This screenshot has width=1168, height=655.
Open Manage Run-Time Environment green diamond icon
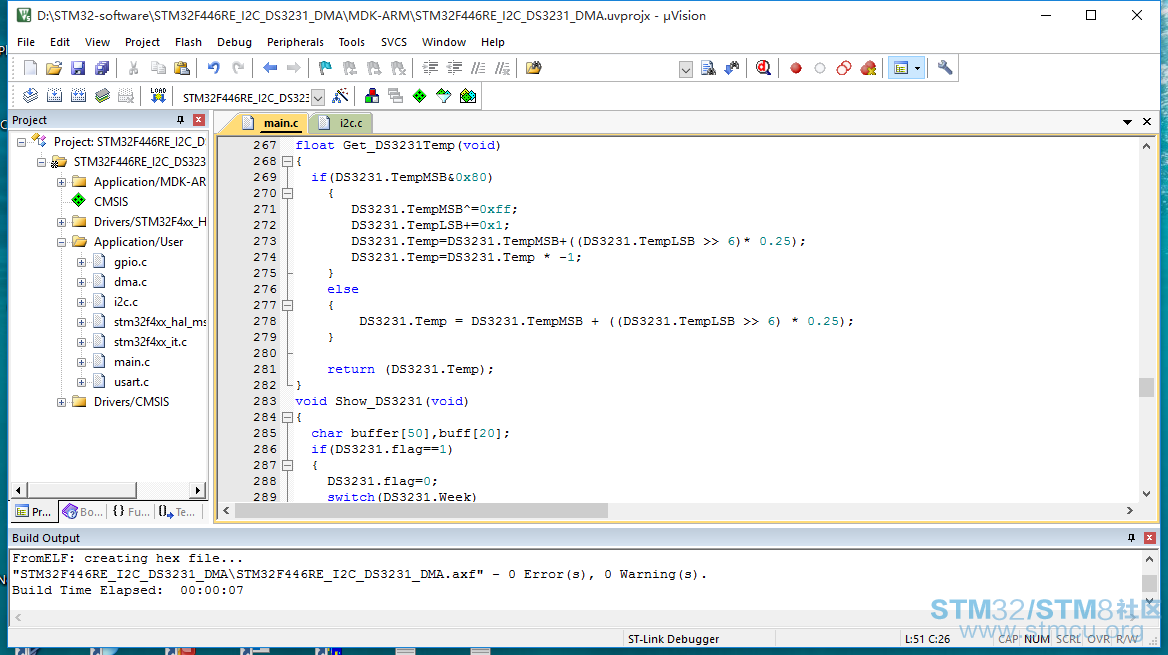tap(419, 95)
